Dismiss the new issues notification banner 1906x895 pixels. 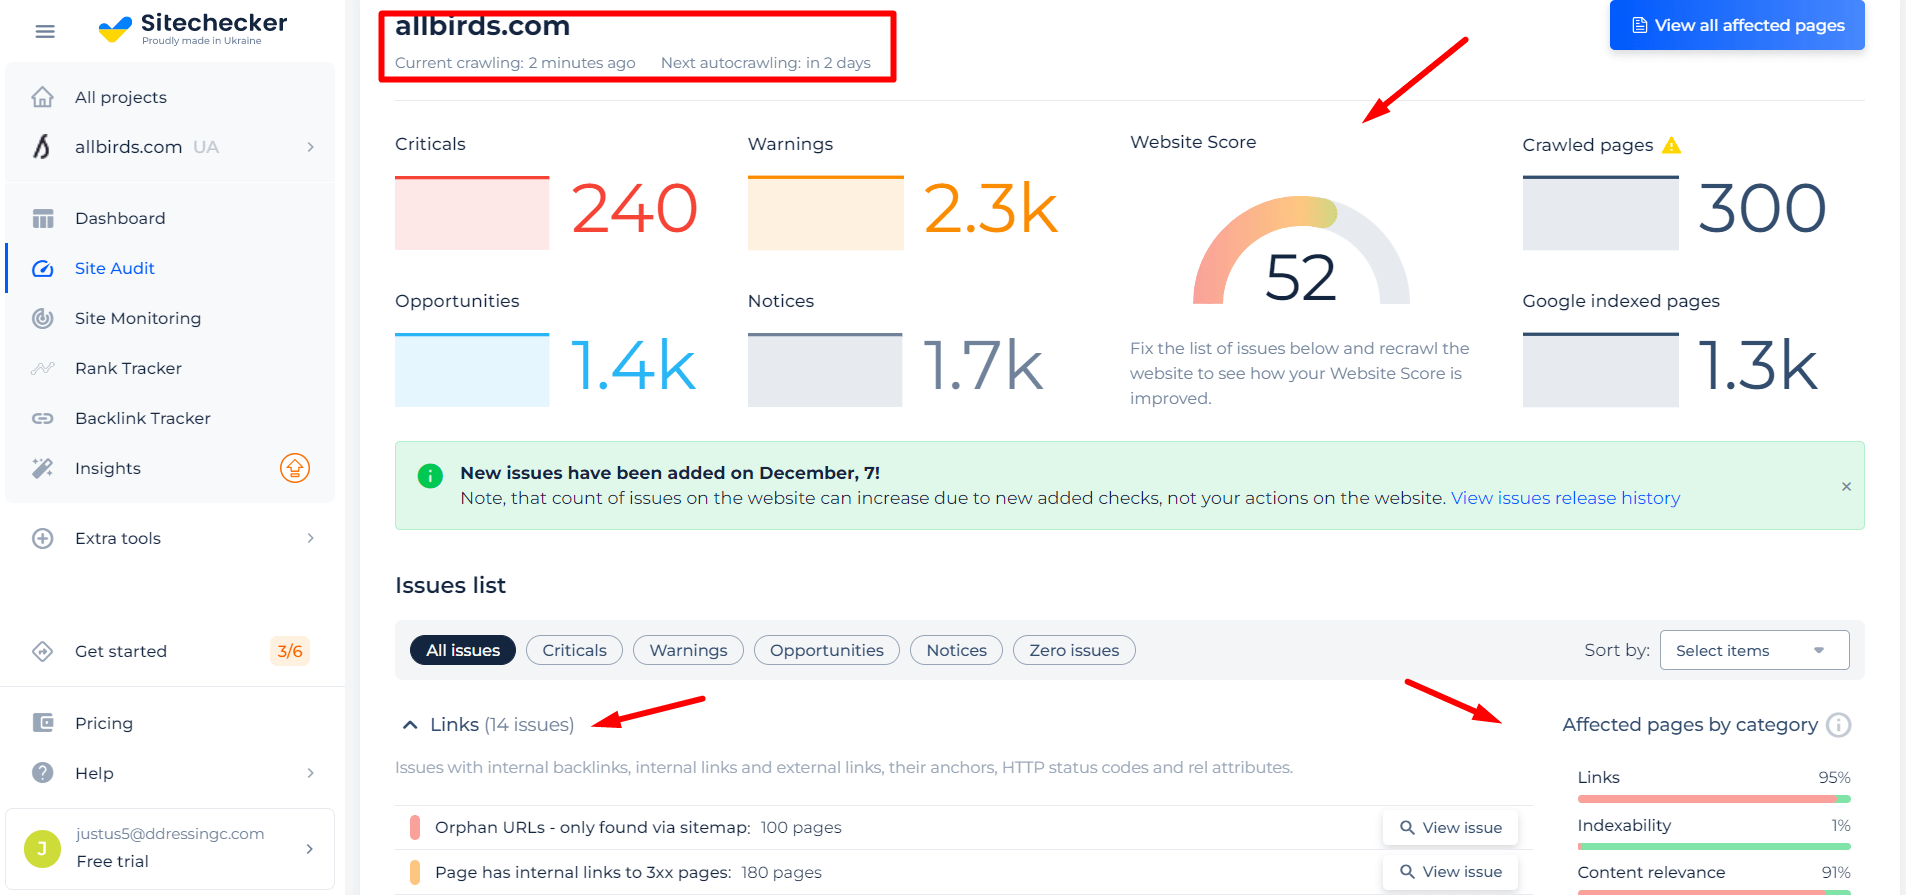(1846, 486)
